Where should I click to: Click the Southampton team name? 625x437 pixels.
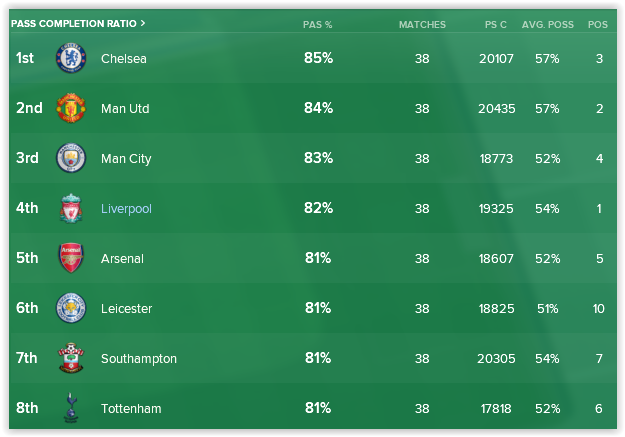[139, 359]
